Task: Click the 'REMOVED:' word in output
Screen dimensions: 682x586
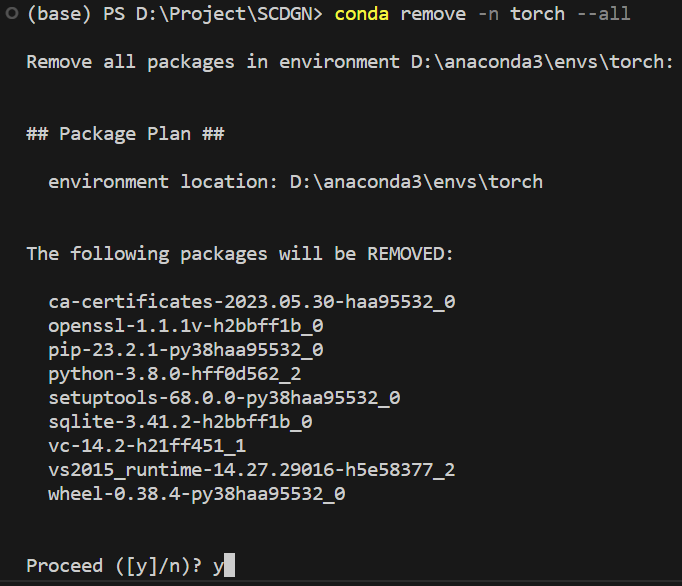Action: [410, 254]
